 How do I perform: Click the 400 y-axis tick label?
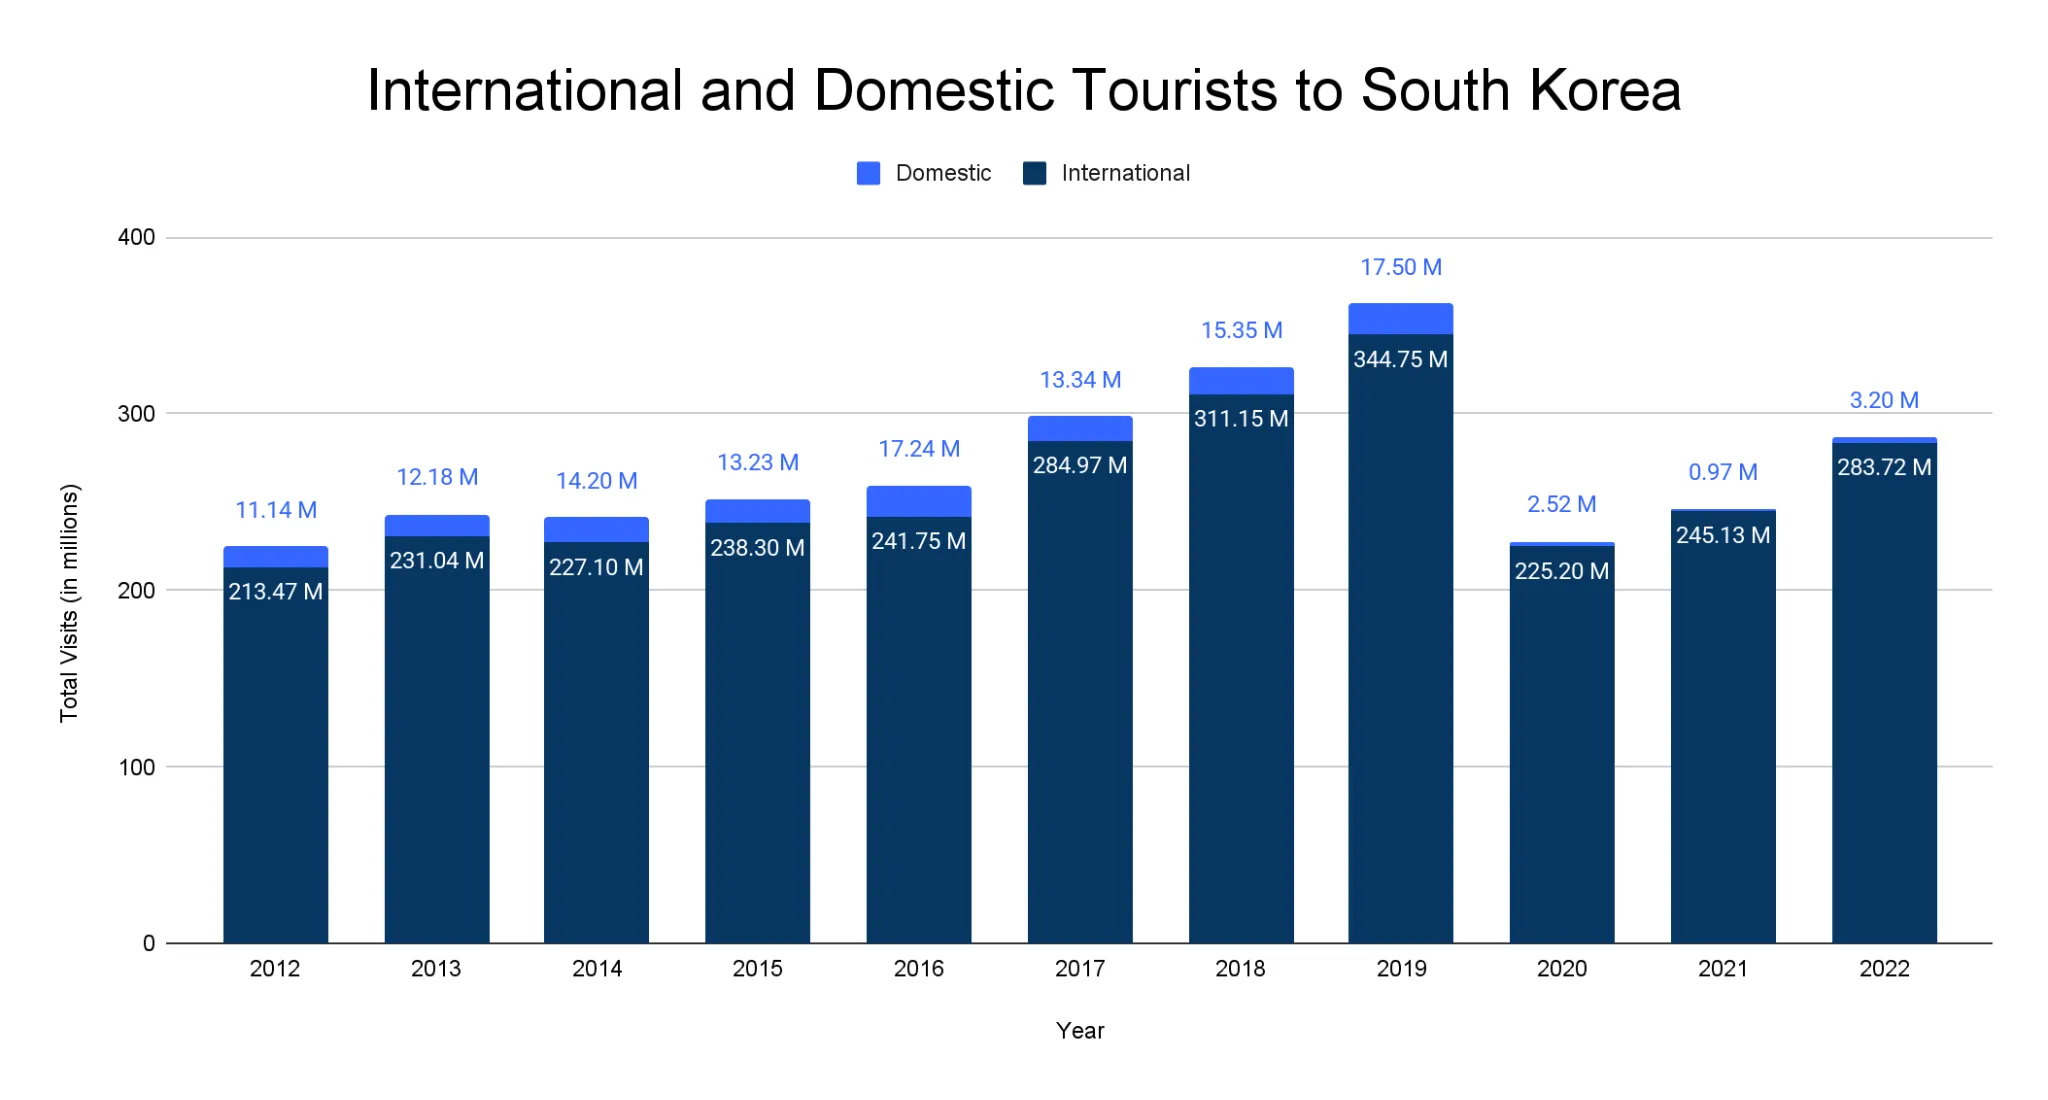[136, 237]
